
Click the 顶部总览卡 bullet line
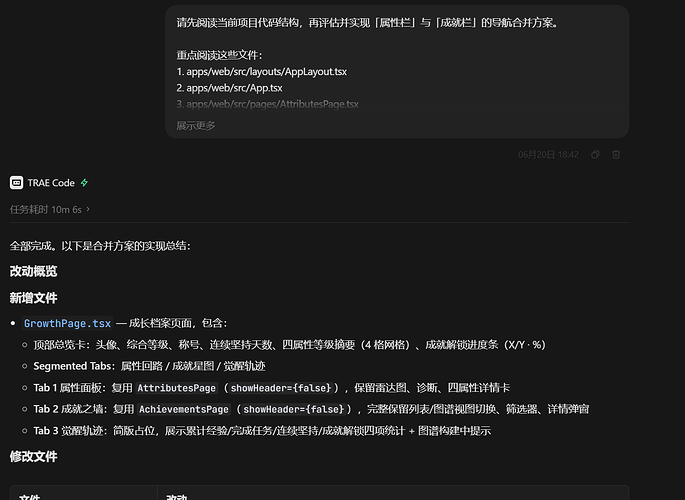(290, 345)
